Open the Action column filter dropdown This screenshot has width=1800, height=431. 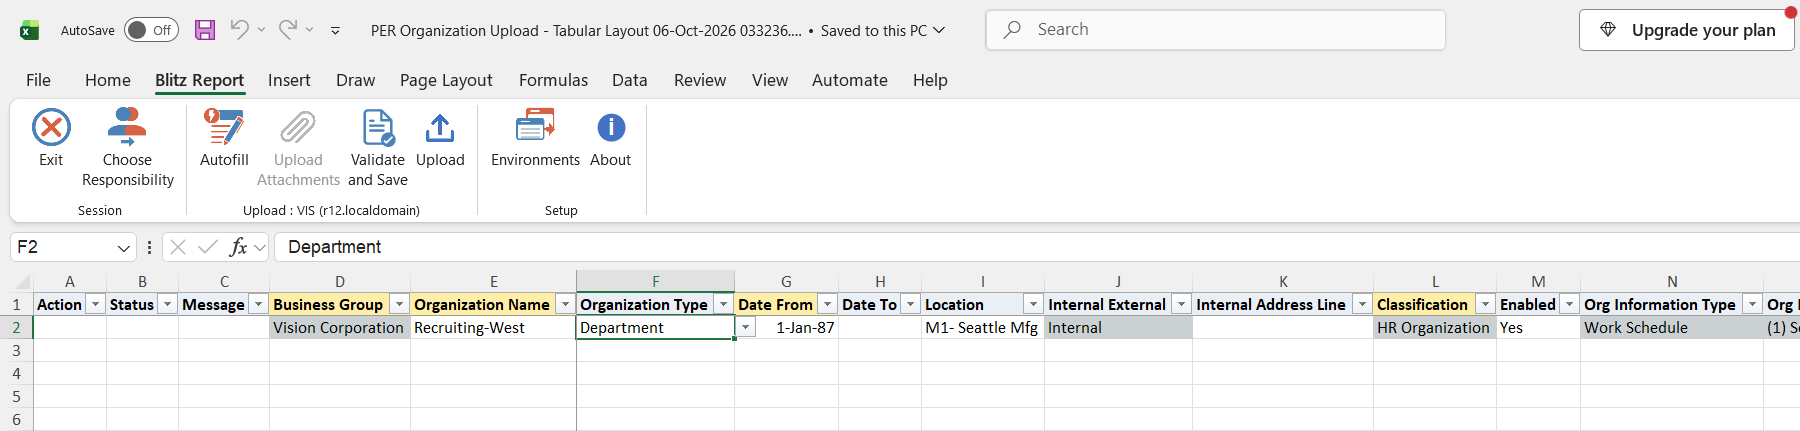pyautogui.click(x=96, y=304)
